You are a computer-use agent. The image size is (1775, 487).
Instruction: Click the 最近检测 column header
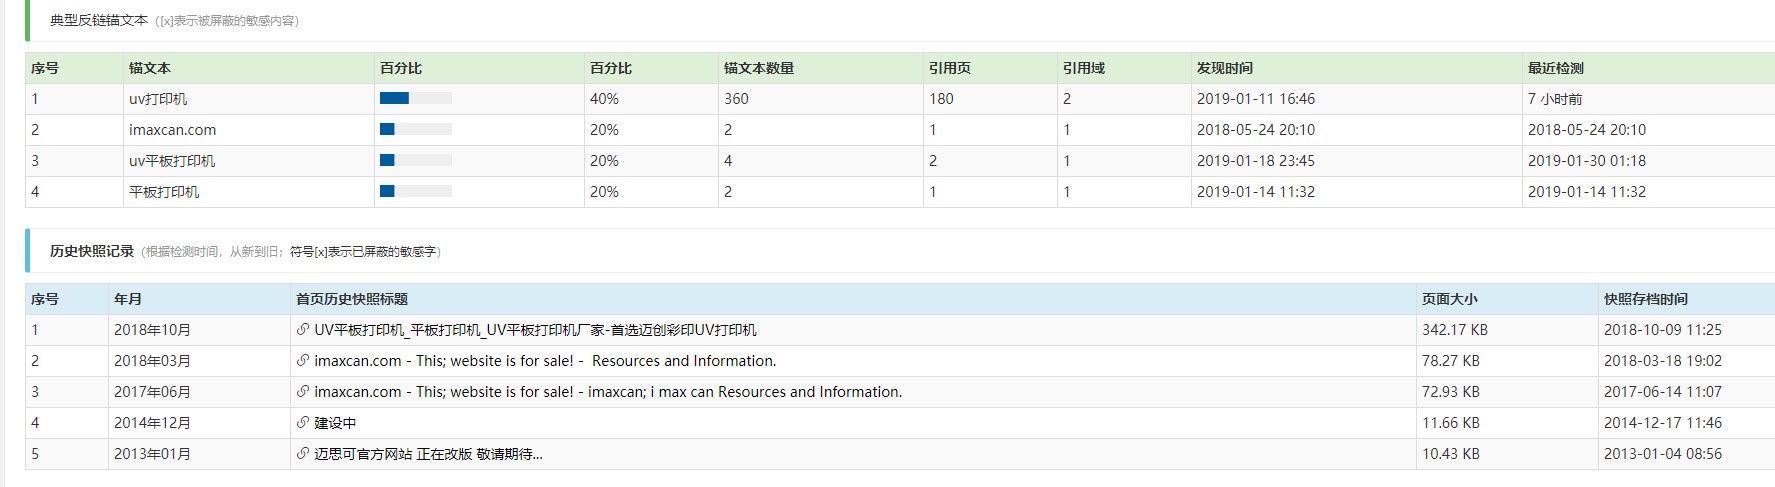pyautogui.click(x=1555, y=68)
